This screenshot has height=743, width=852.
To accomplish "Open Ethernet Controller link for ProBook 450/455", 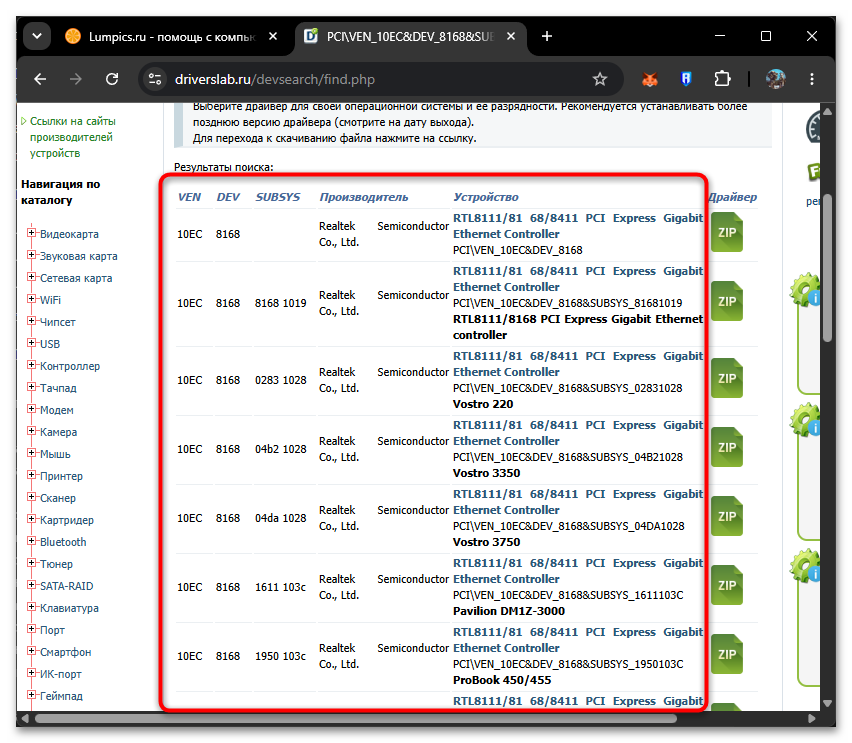I will 578,640.
